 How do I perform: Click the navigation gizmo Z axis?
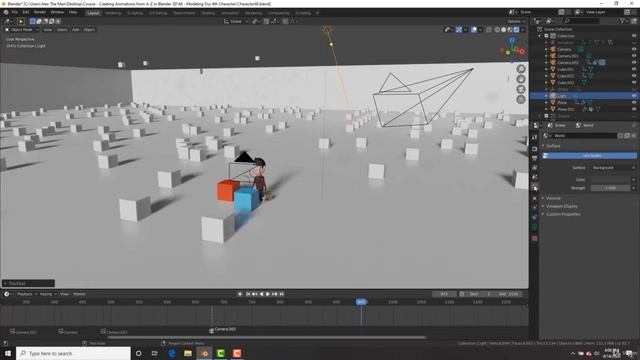coord(512,40)
